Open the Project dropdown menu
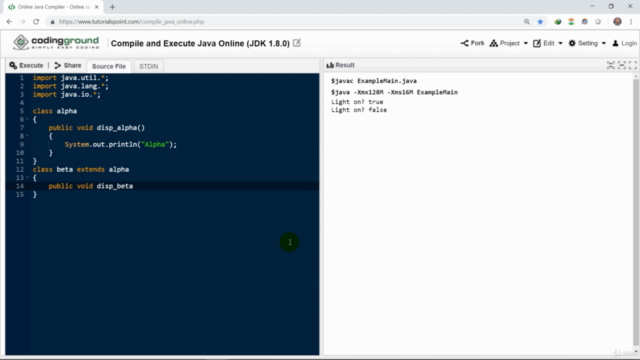Viewport: 640px width, 360px height. click(x=509, y=43)
